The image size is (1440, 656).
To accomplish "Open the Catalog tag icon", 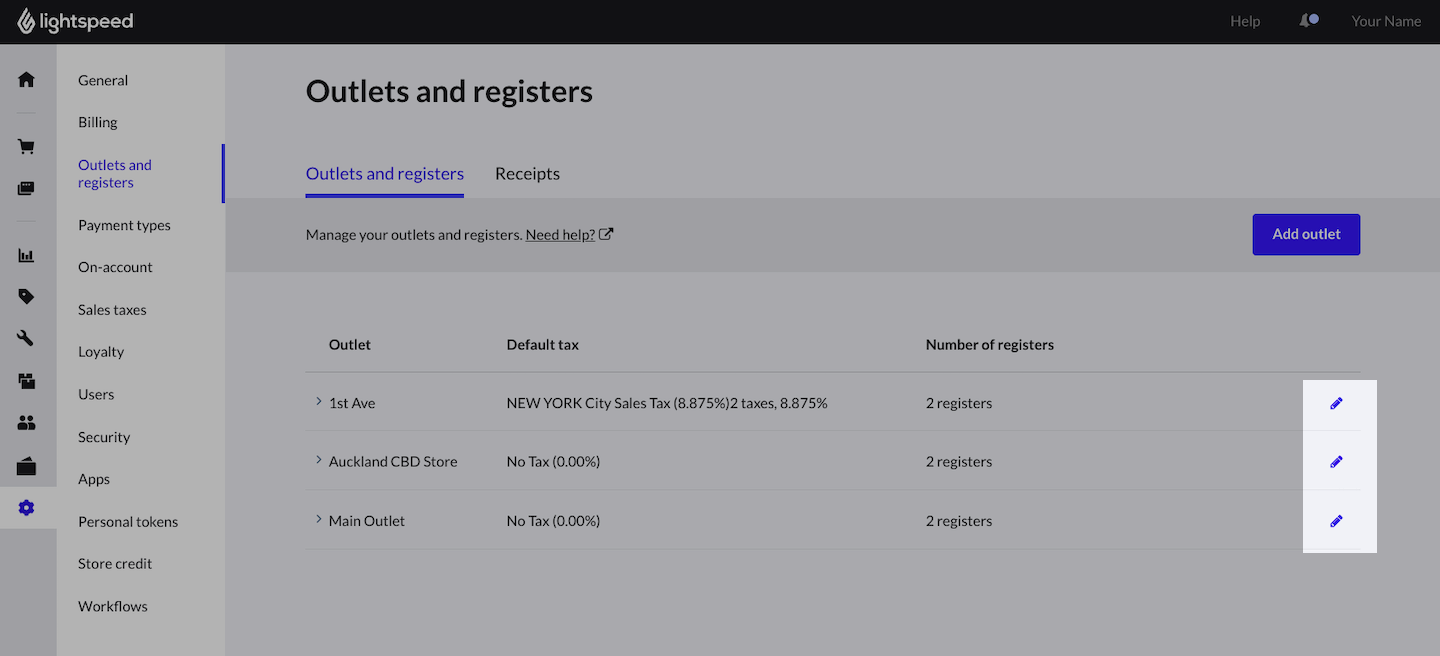I will (26, 296).
